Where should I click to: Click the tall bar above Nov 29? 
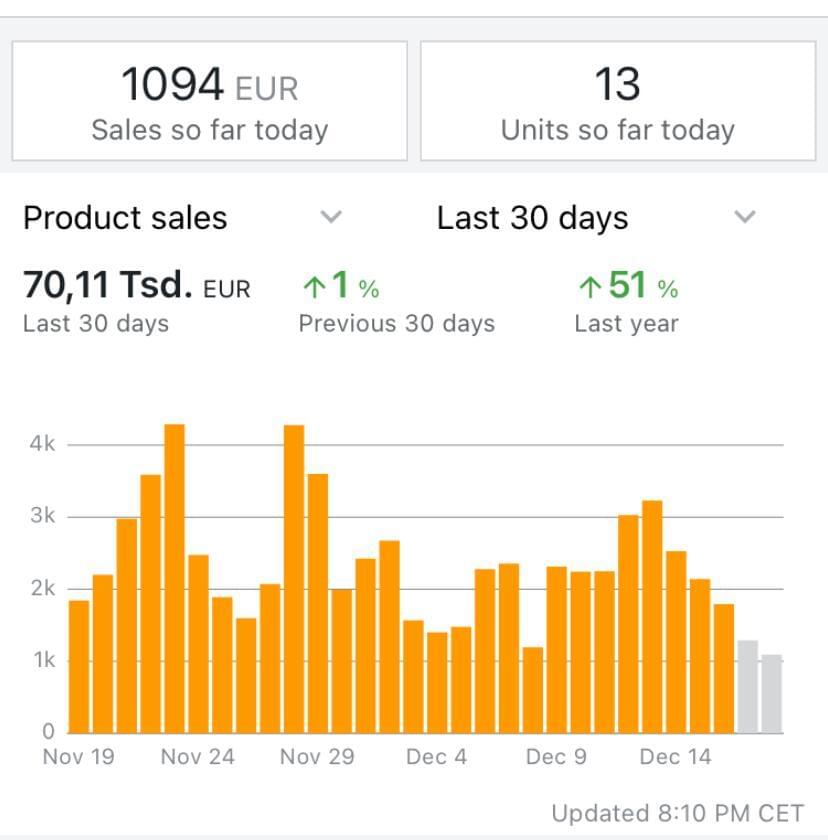[294, 579]
